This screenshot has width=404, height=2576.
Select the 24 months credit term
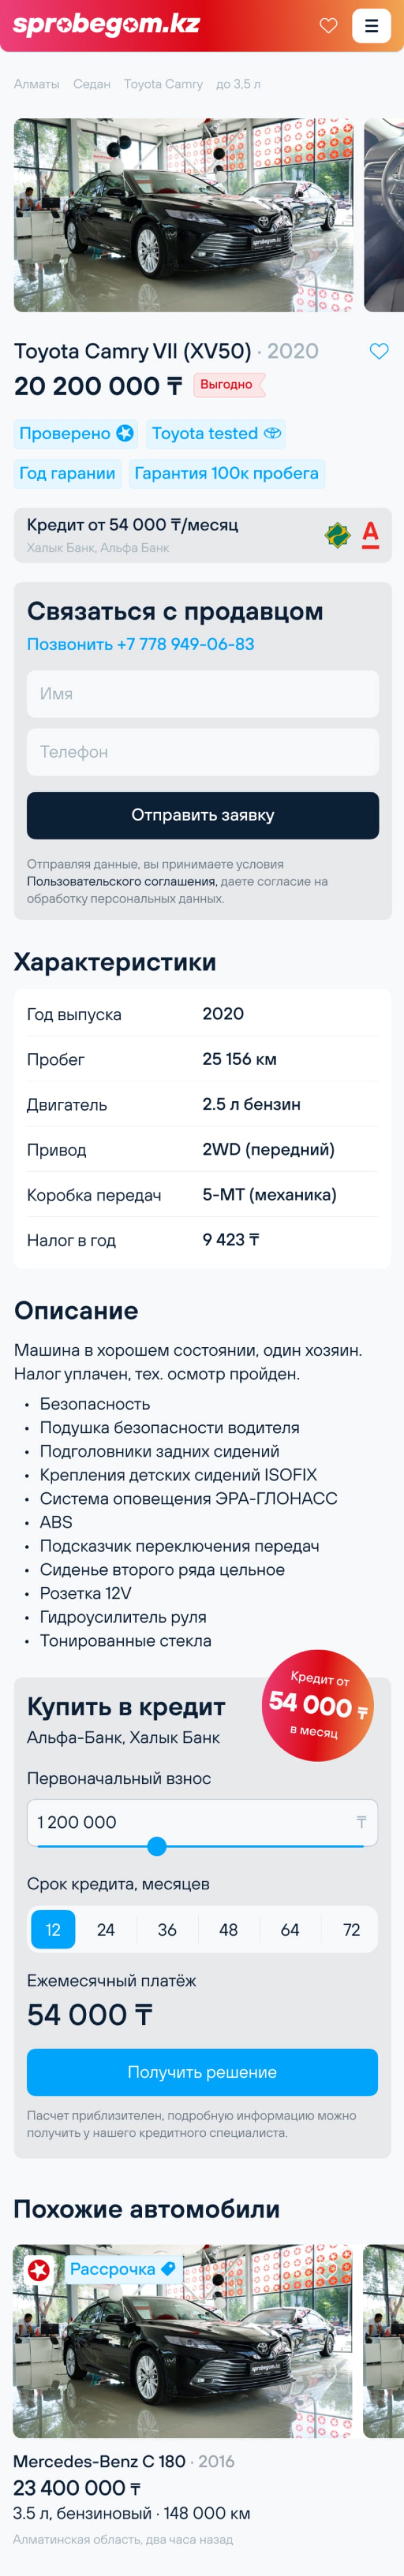105,1930
